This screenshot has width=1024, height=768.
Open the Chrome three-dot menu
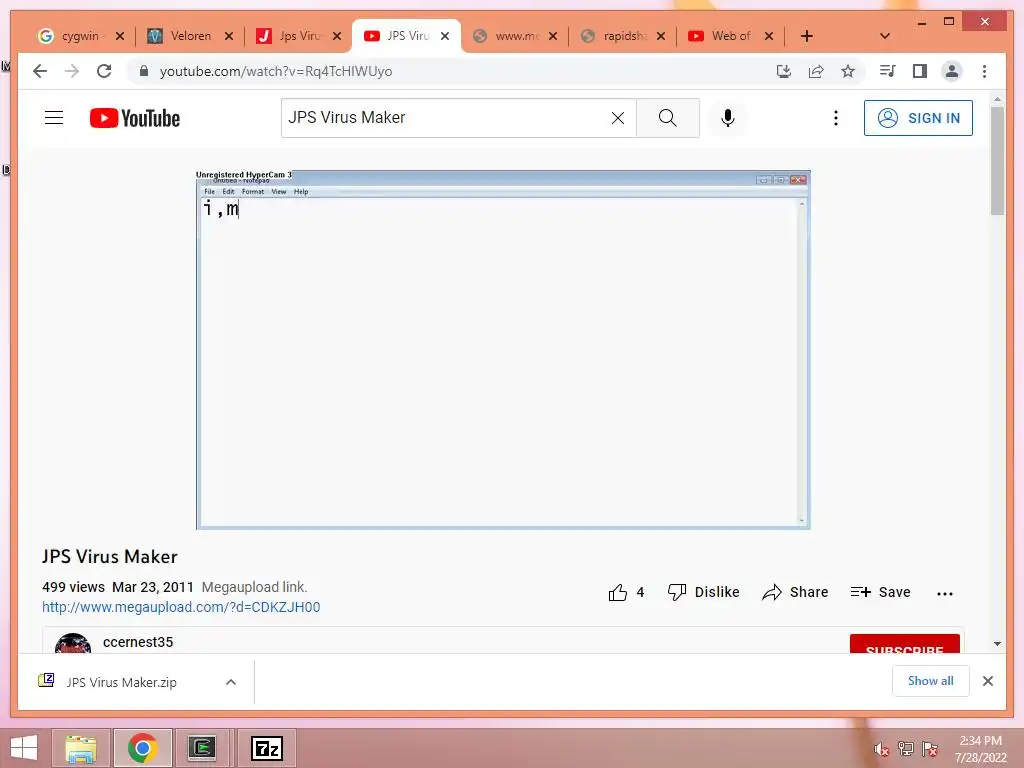(x=984, y=71)
